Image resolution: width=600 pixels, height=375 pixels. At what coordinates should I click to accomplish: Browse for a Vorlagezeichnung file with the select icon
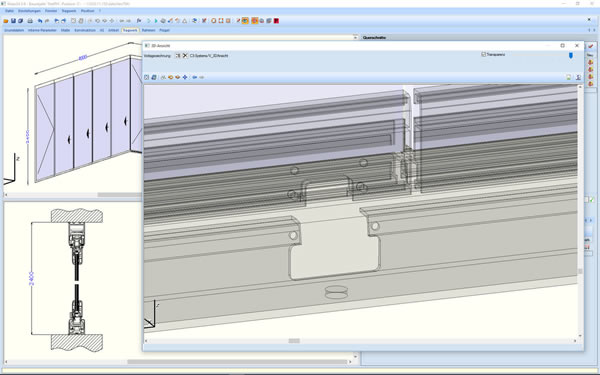[178, 55]
